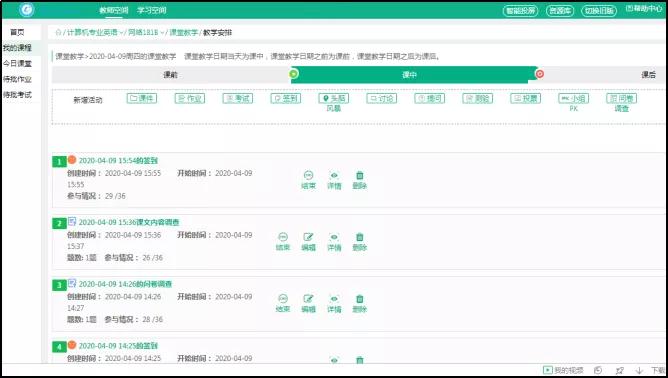End the 15:54 签到 activity
Image resolution: width=668 pixels, height=378 pixels.
click(308, 180)
